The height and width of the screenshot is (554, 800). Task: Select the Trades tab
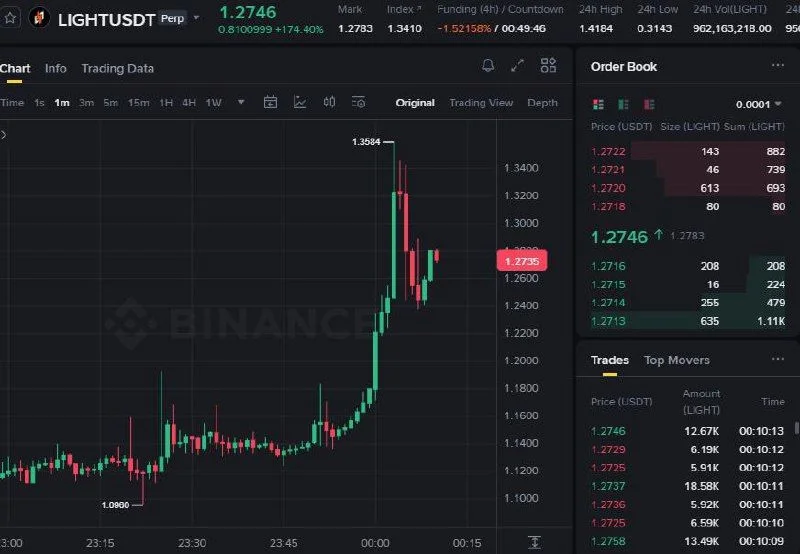610,360
